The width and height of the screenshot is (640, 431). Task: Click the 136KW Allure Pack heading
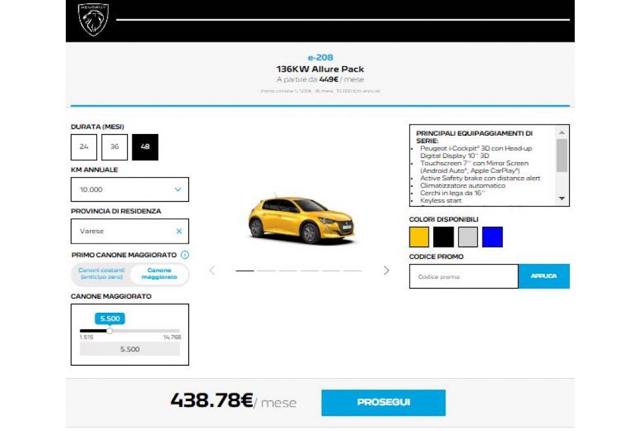[320, 69]
